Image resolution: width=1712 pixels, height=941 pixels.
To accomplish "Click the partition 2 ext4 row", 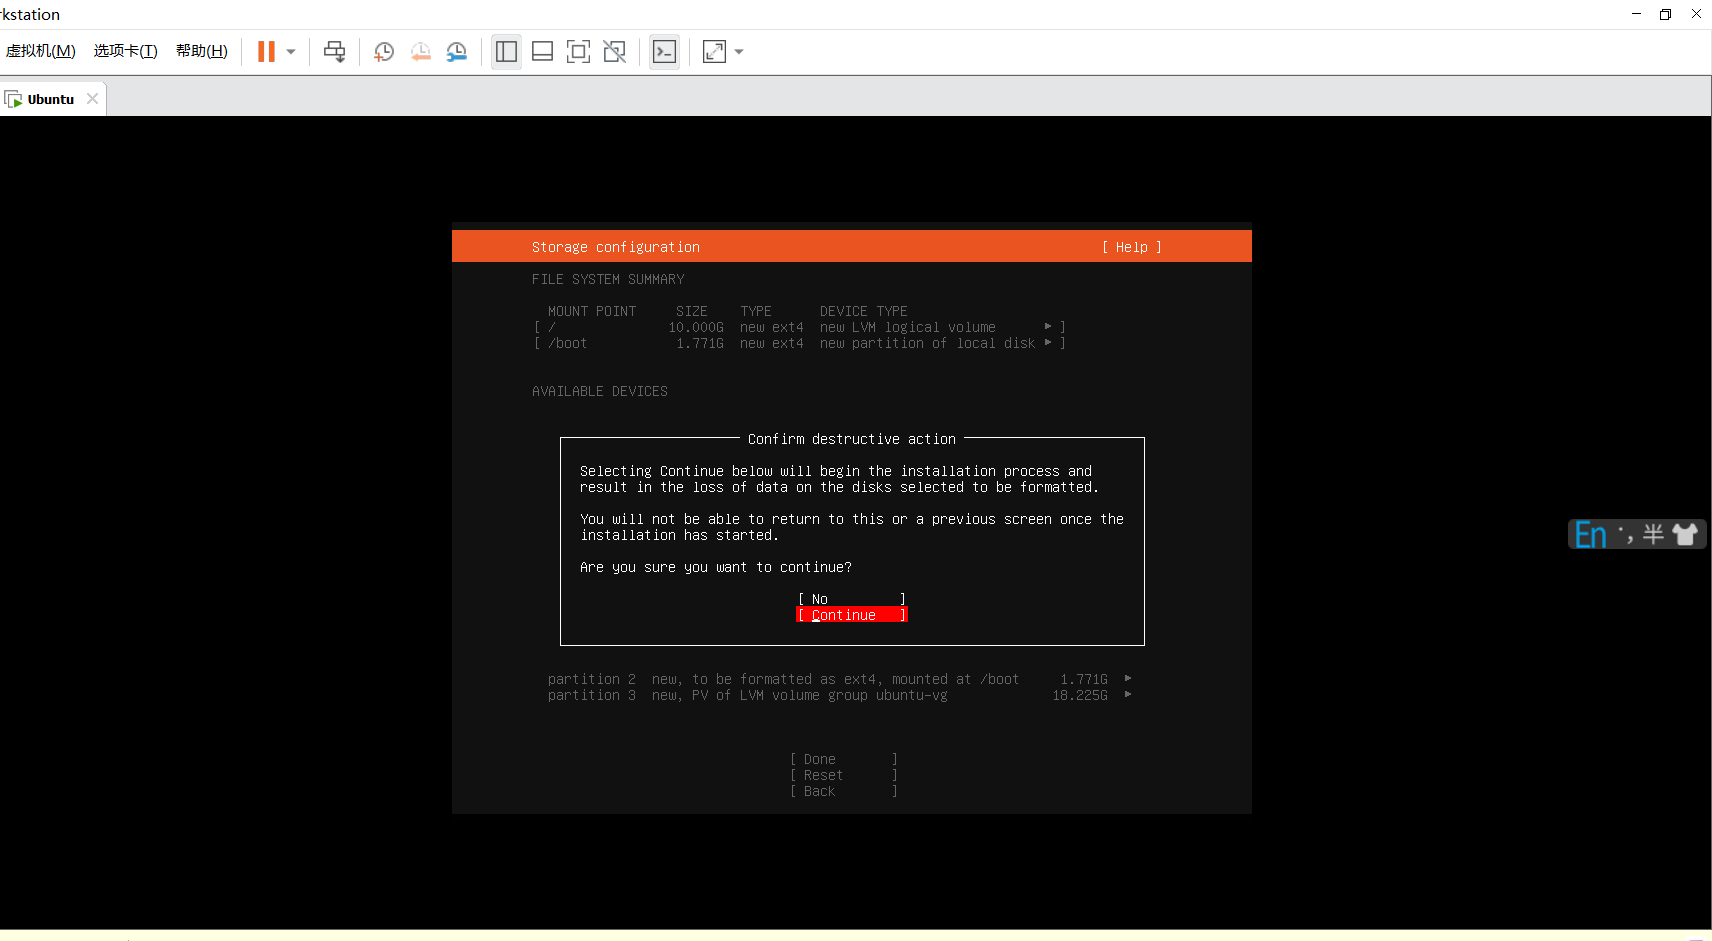I will [x=840, y=679].
